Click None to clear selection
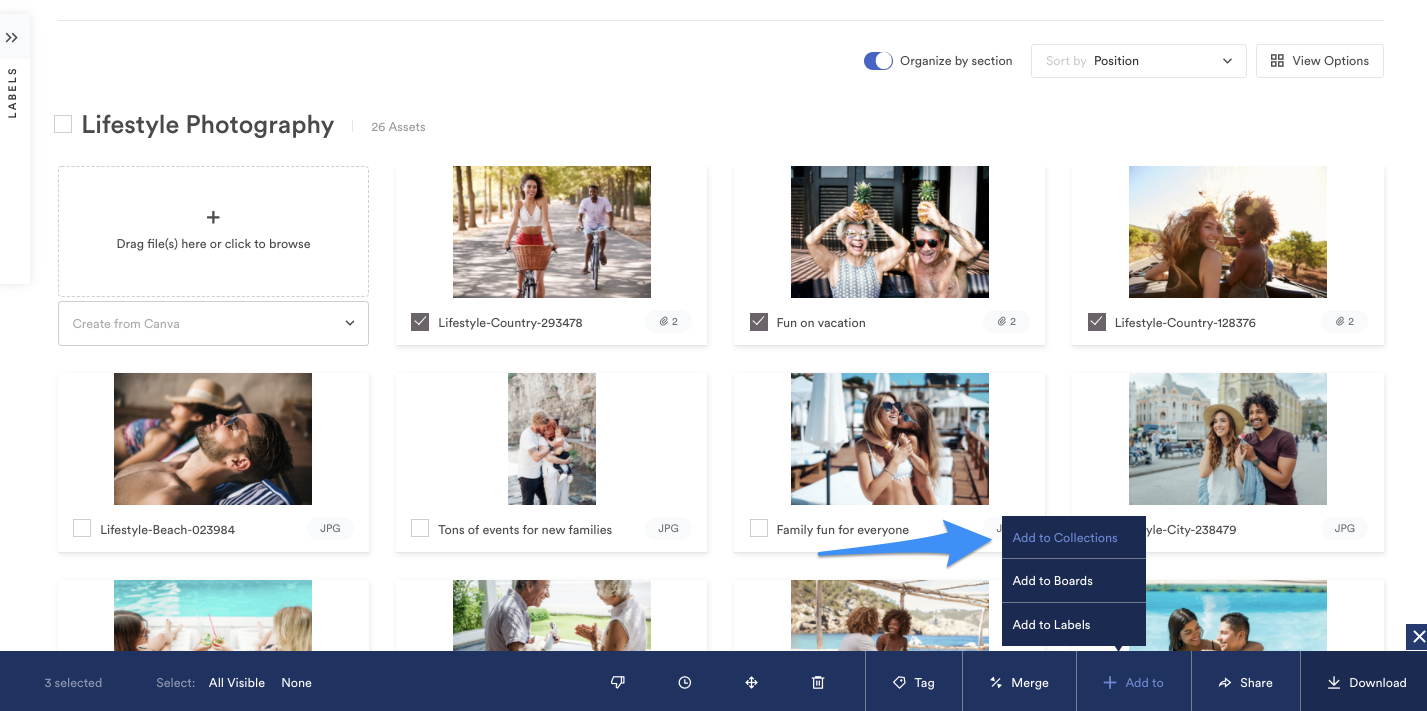 point(296,683)
